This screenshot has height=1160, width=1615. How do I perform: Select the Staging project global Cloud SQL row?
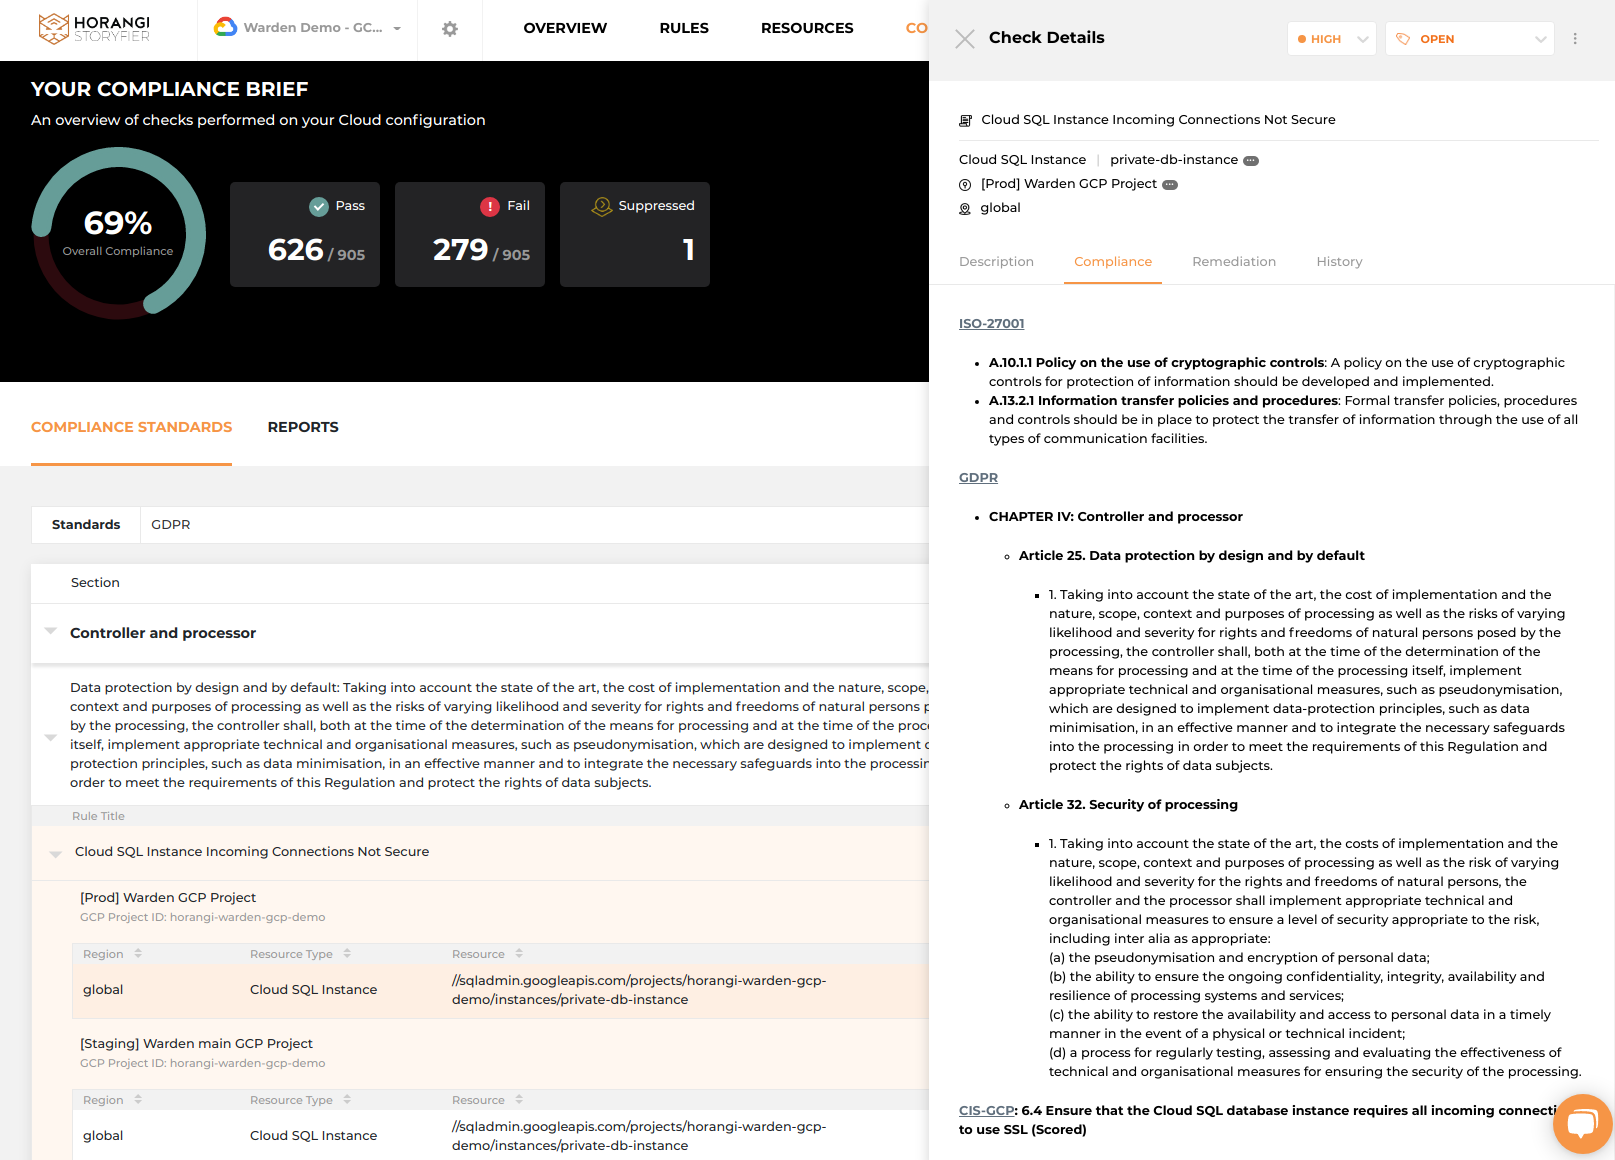coord(500,1136)
